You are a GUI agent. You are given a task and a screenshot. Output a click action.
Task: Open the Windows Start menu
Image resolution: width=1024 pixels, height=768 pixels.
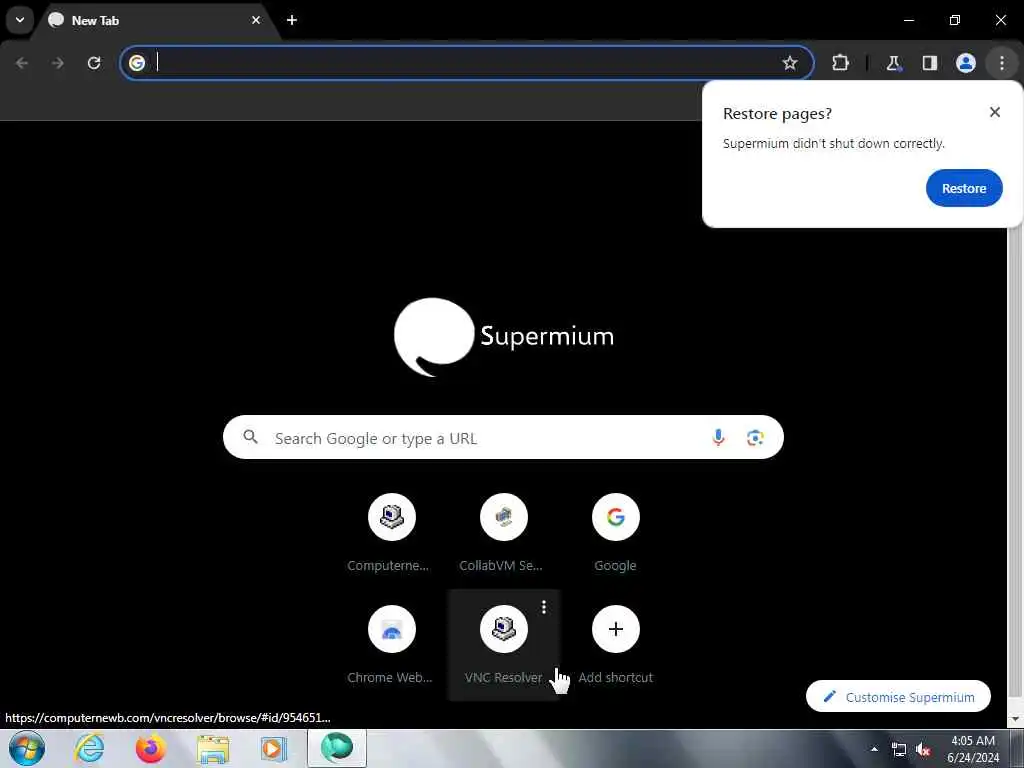[x=27, y=748]
